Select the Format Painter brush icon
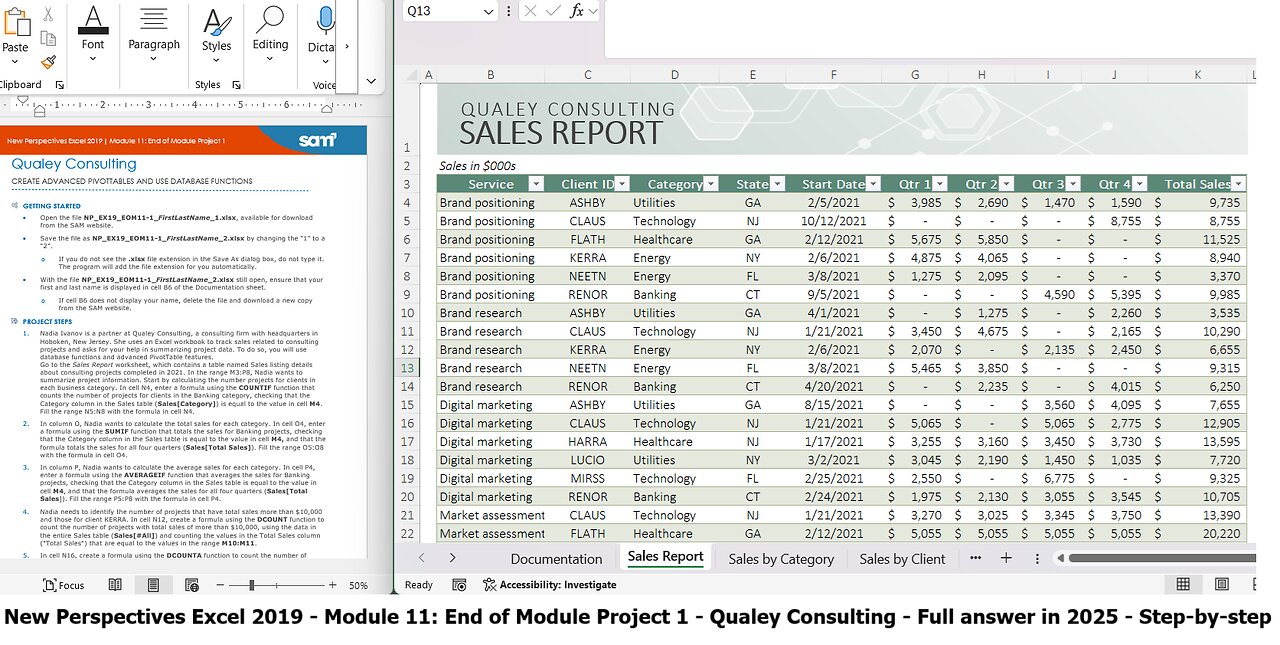1280x645 pixels. [x=48, y=63]
